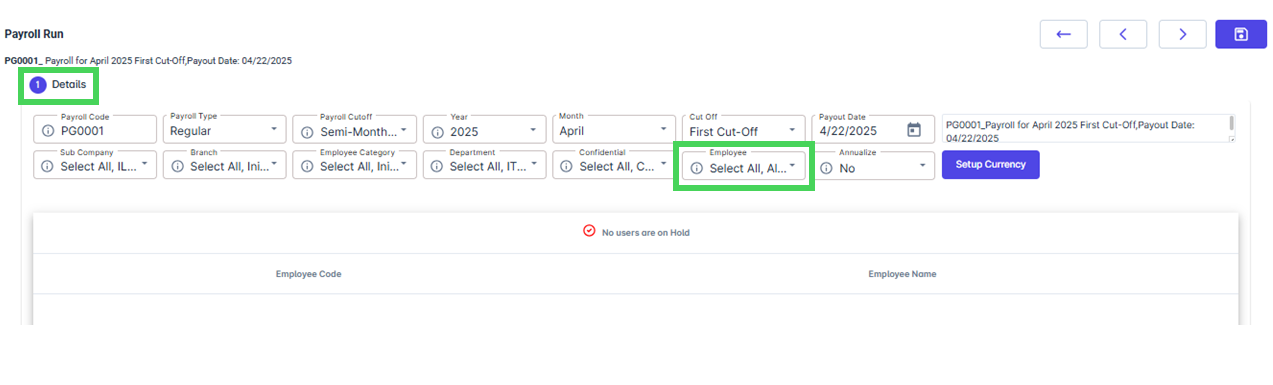1273x385 pixels.
Task: Select the Details step tab
Action: [x=58, y=85]
